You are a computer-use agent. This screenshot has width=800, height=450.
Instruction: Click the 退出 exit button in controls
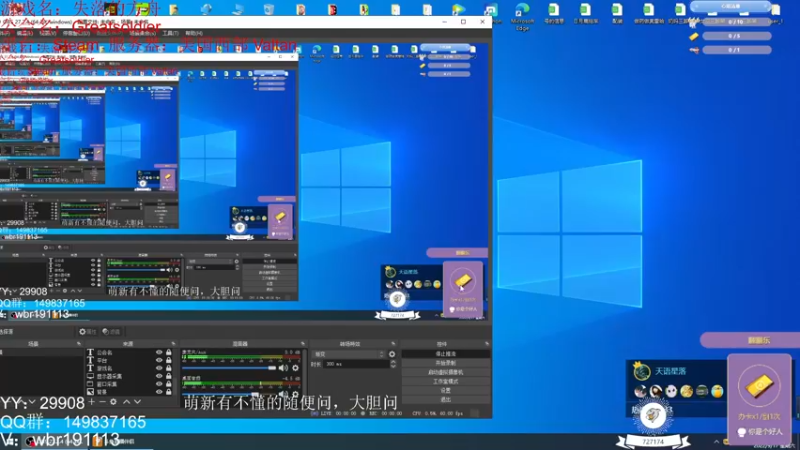point(445,399)
